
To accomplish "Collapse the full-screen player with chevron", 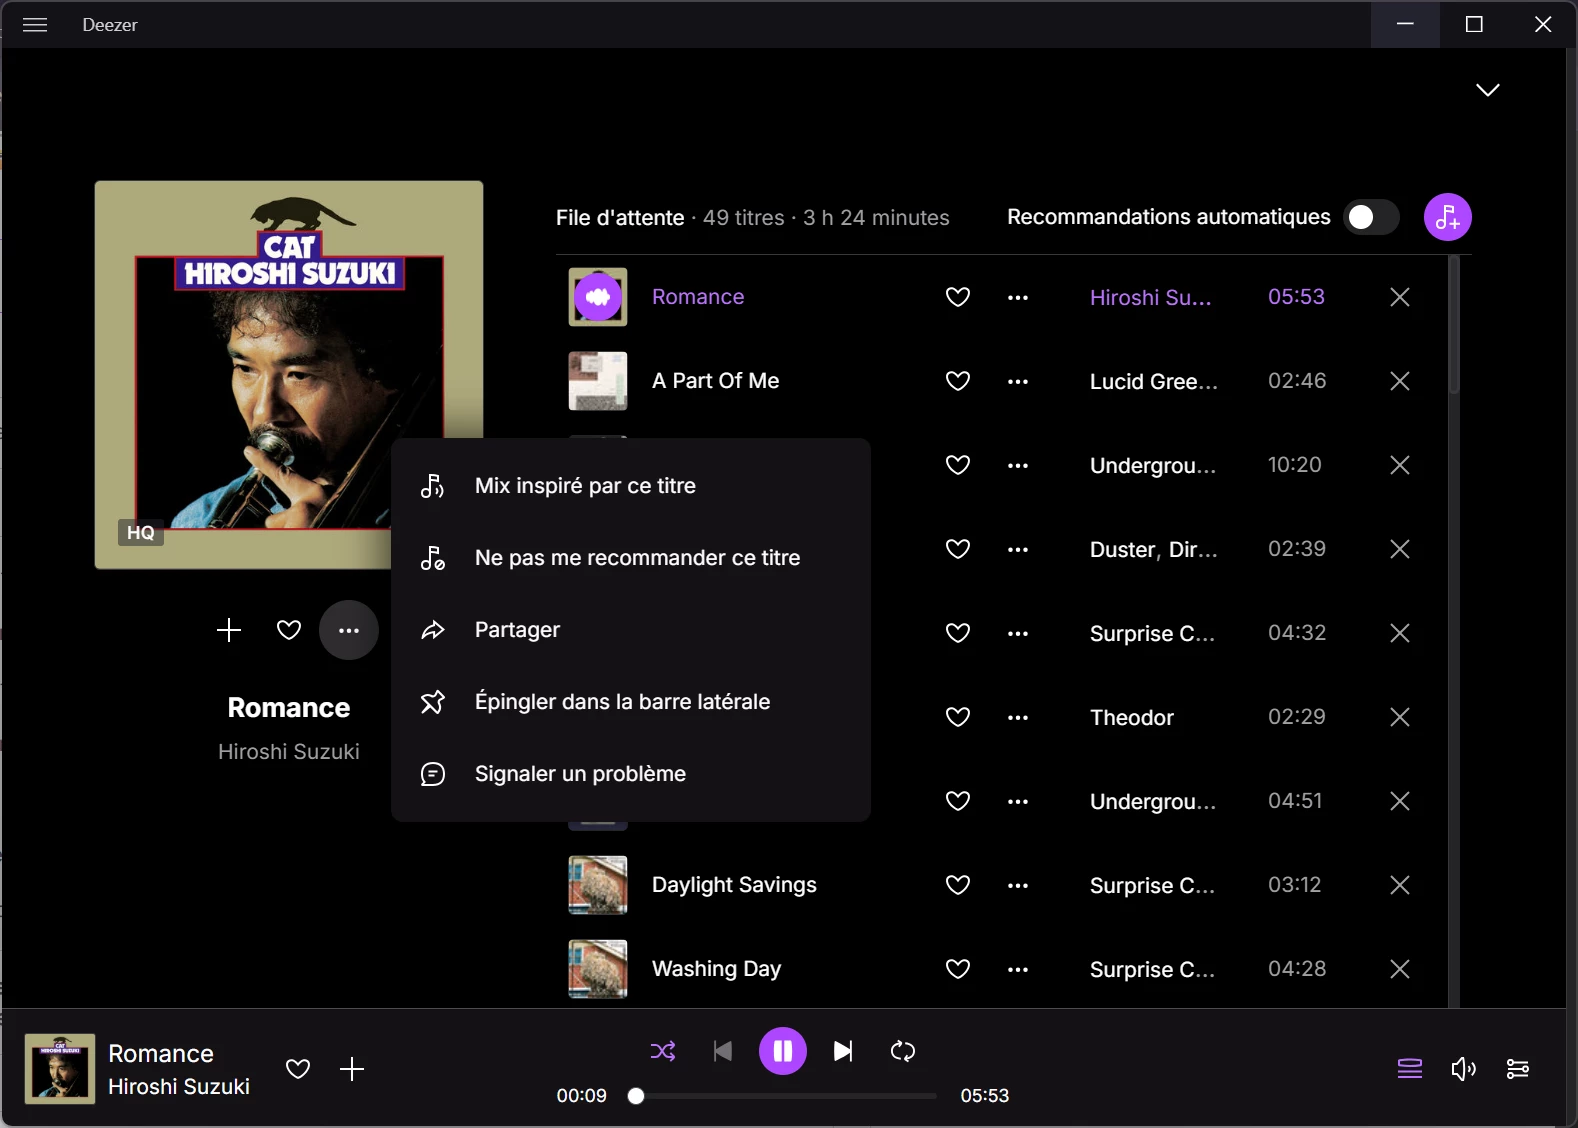I will point(1488,90).
